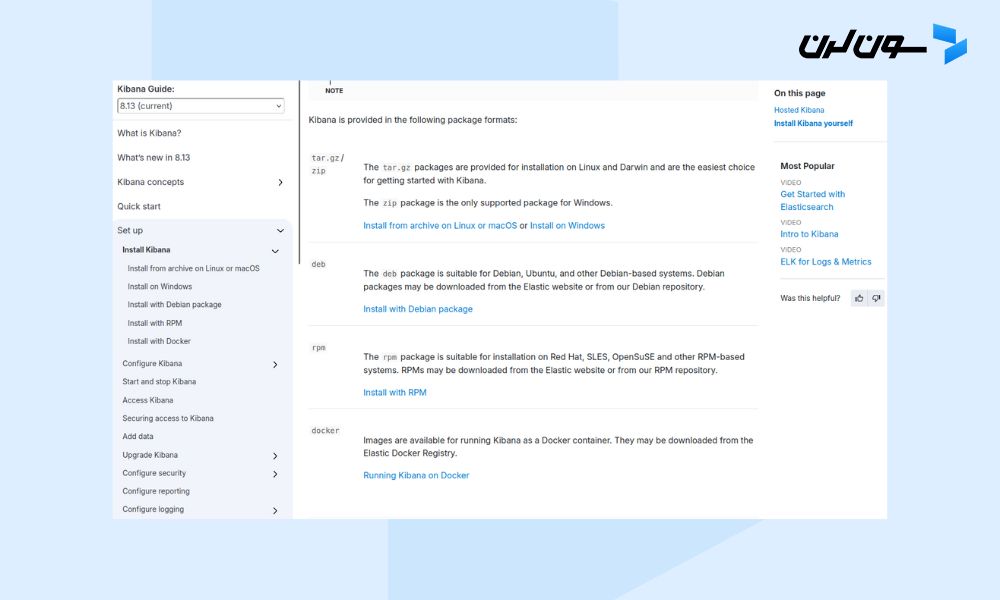Follow the Install with Debian package content link
1000x600 pixels.
pos(418,309)
